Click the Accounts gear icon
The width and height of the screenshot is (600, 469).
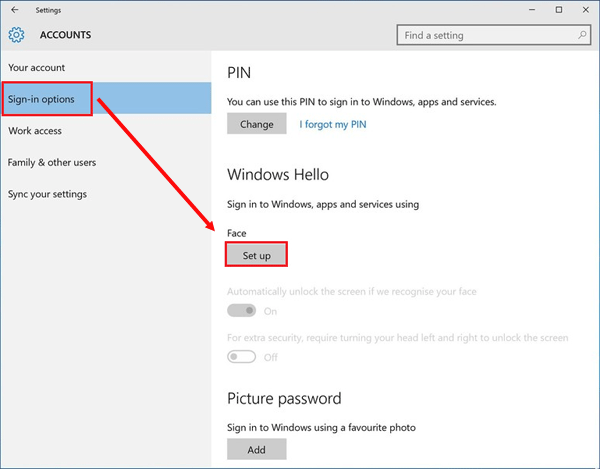point(16,35)
